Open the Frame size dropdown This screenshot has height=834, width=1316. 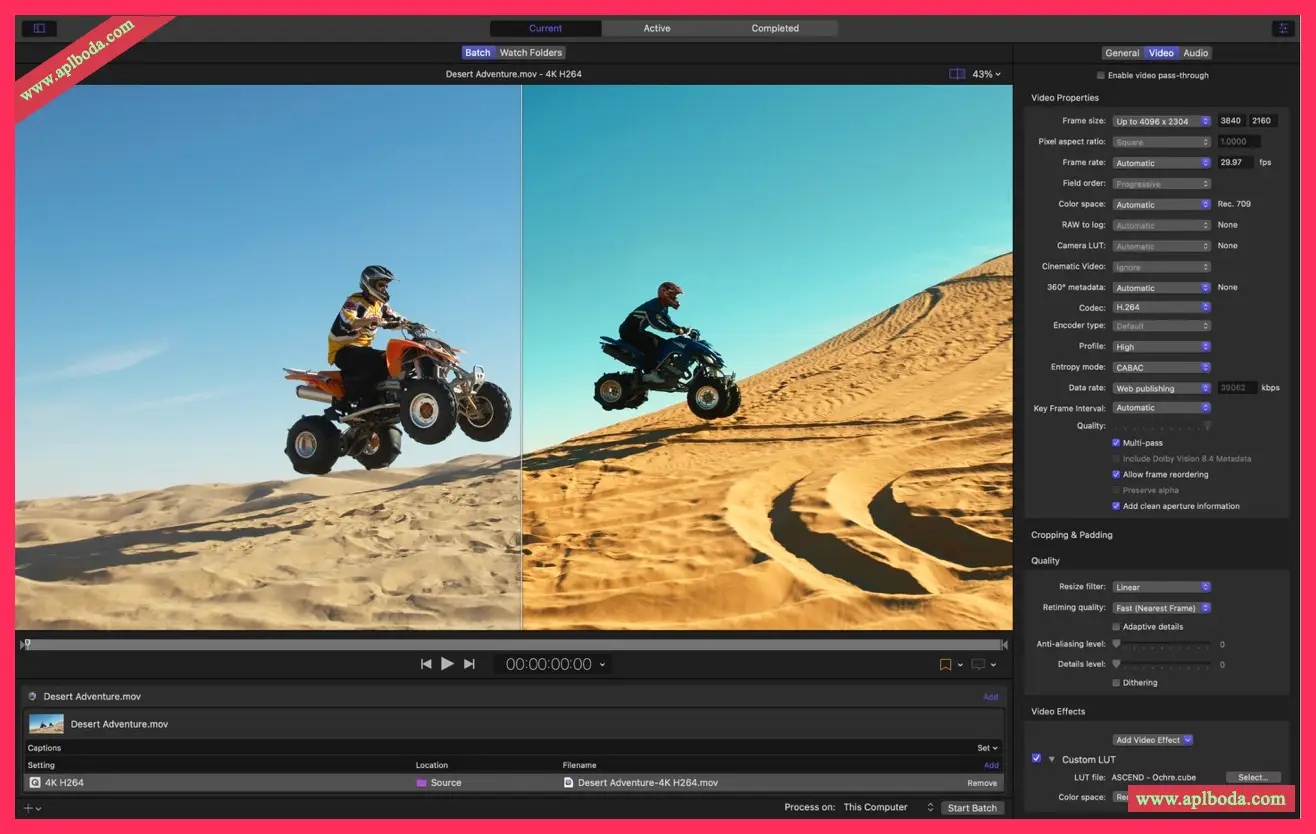point(1161,121)
